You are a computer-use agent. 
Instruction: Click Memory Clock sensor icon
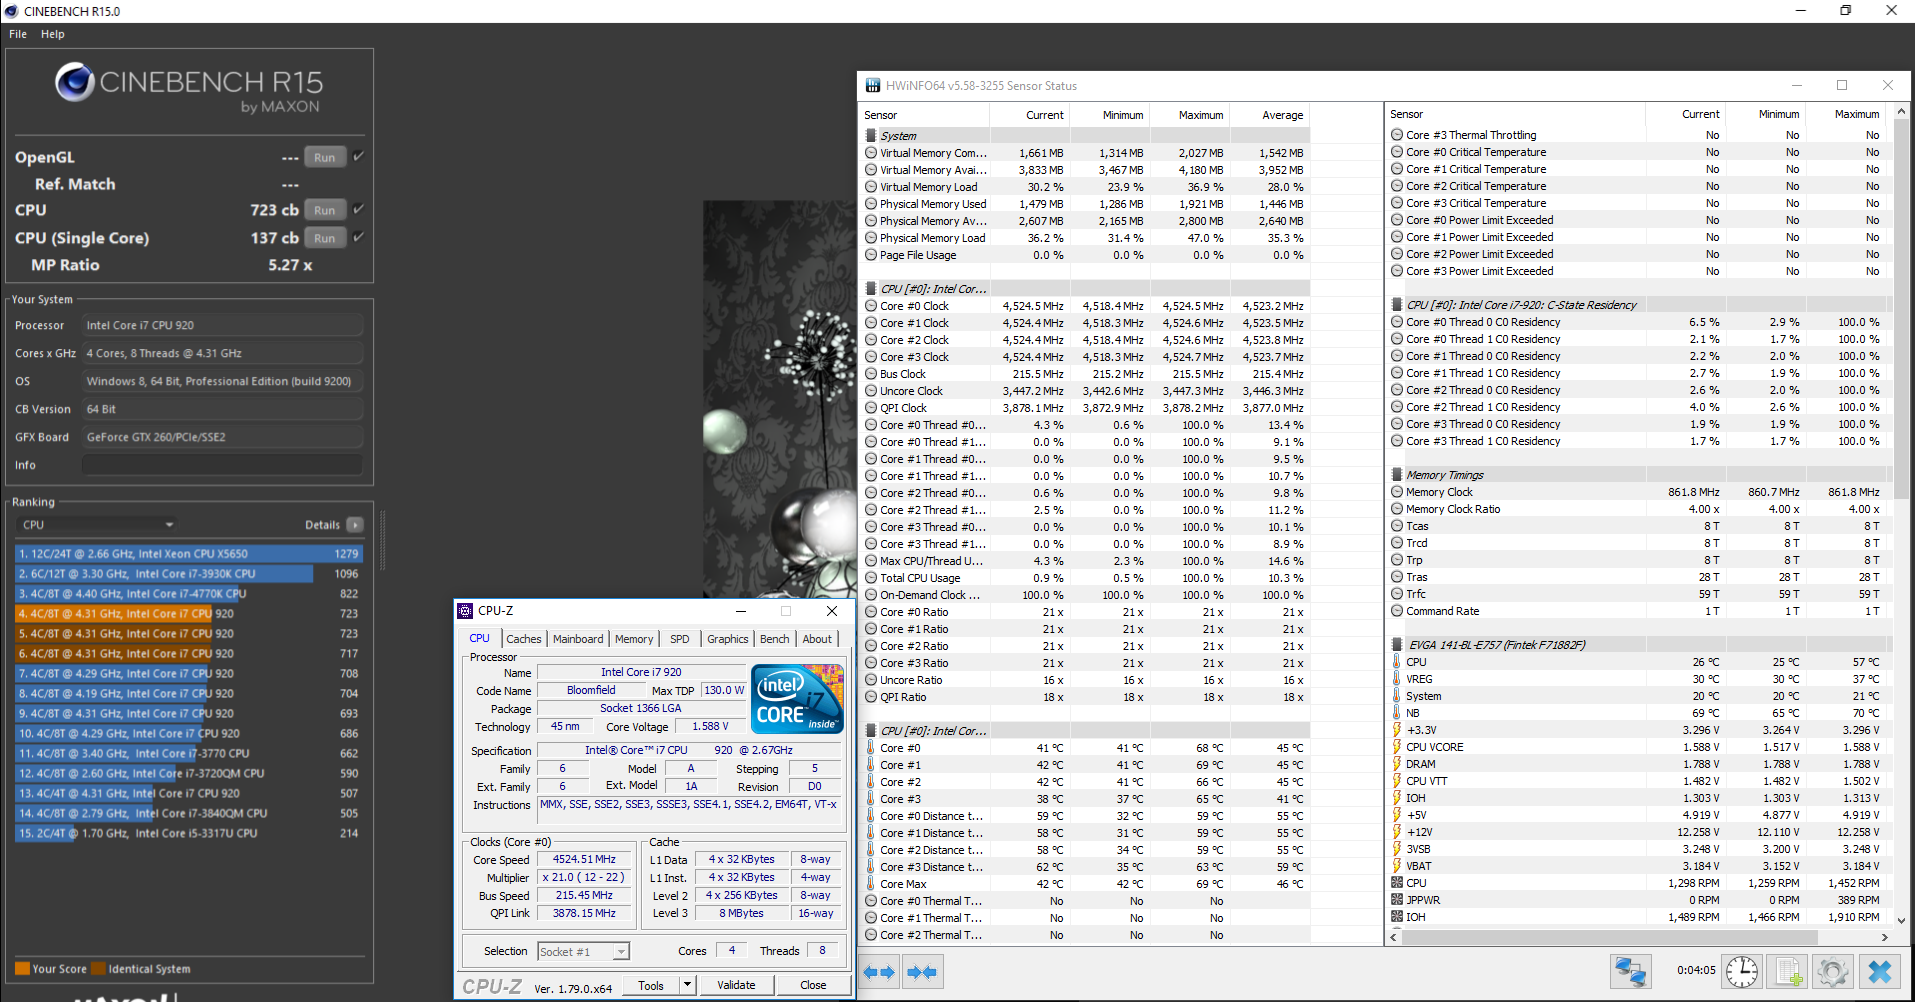(1397, 492)
